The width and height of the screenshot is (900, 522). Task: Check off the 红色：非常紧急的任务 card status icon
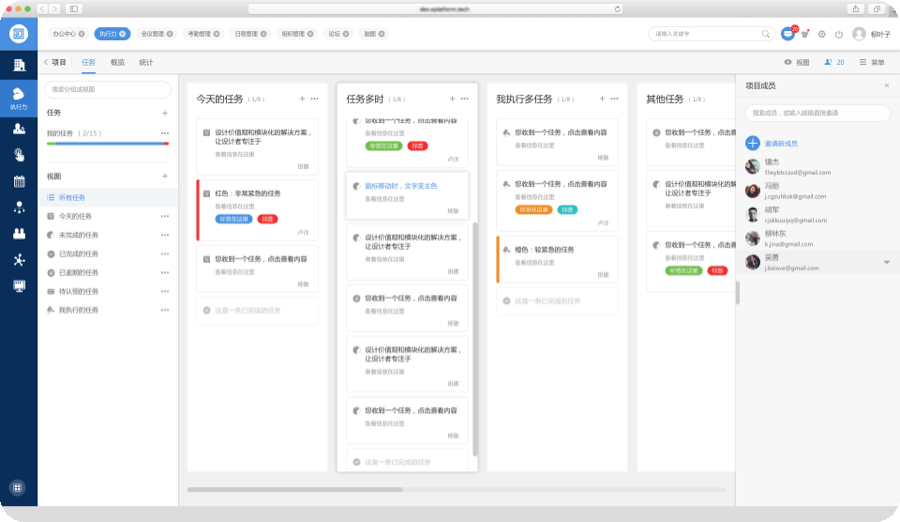point(207,194)
